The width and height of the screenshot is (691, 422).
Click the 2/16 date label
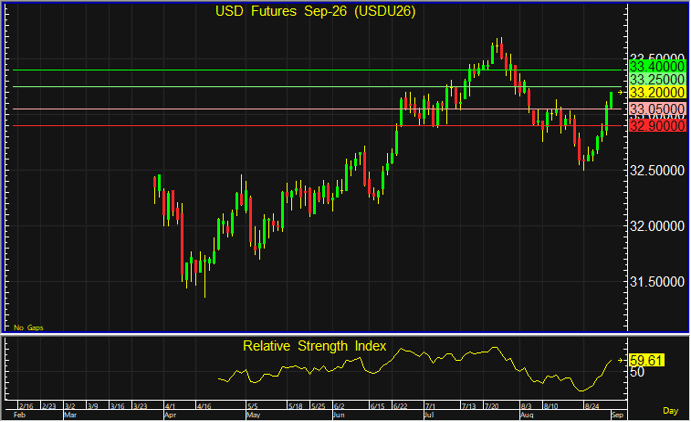coord(26,406)
